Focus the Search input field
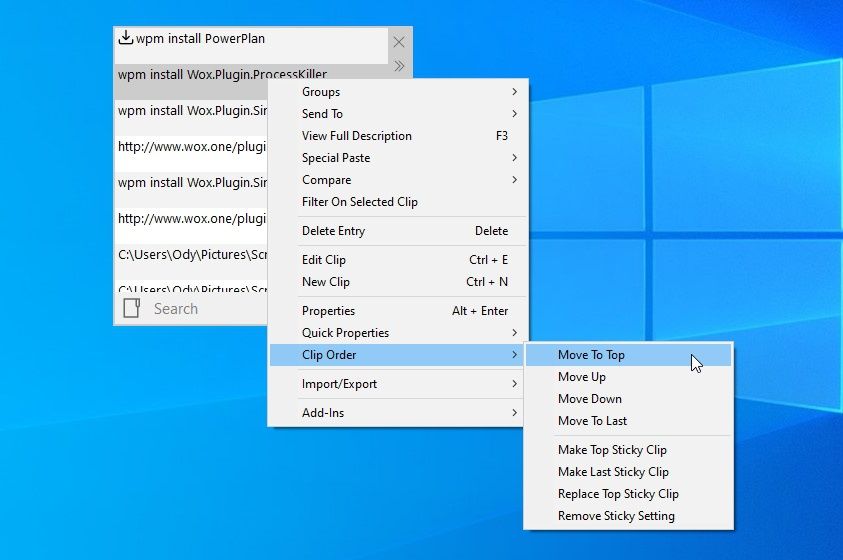Image resolution: width=843 pixels, height=560 pixels. (x=210, y=308)
